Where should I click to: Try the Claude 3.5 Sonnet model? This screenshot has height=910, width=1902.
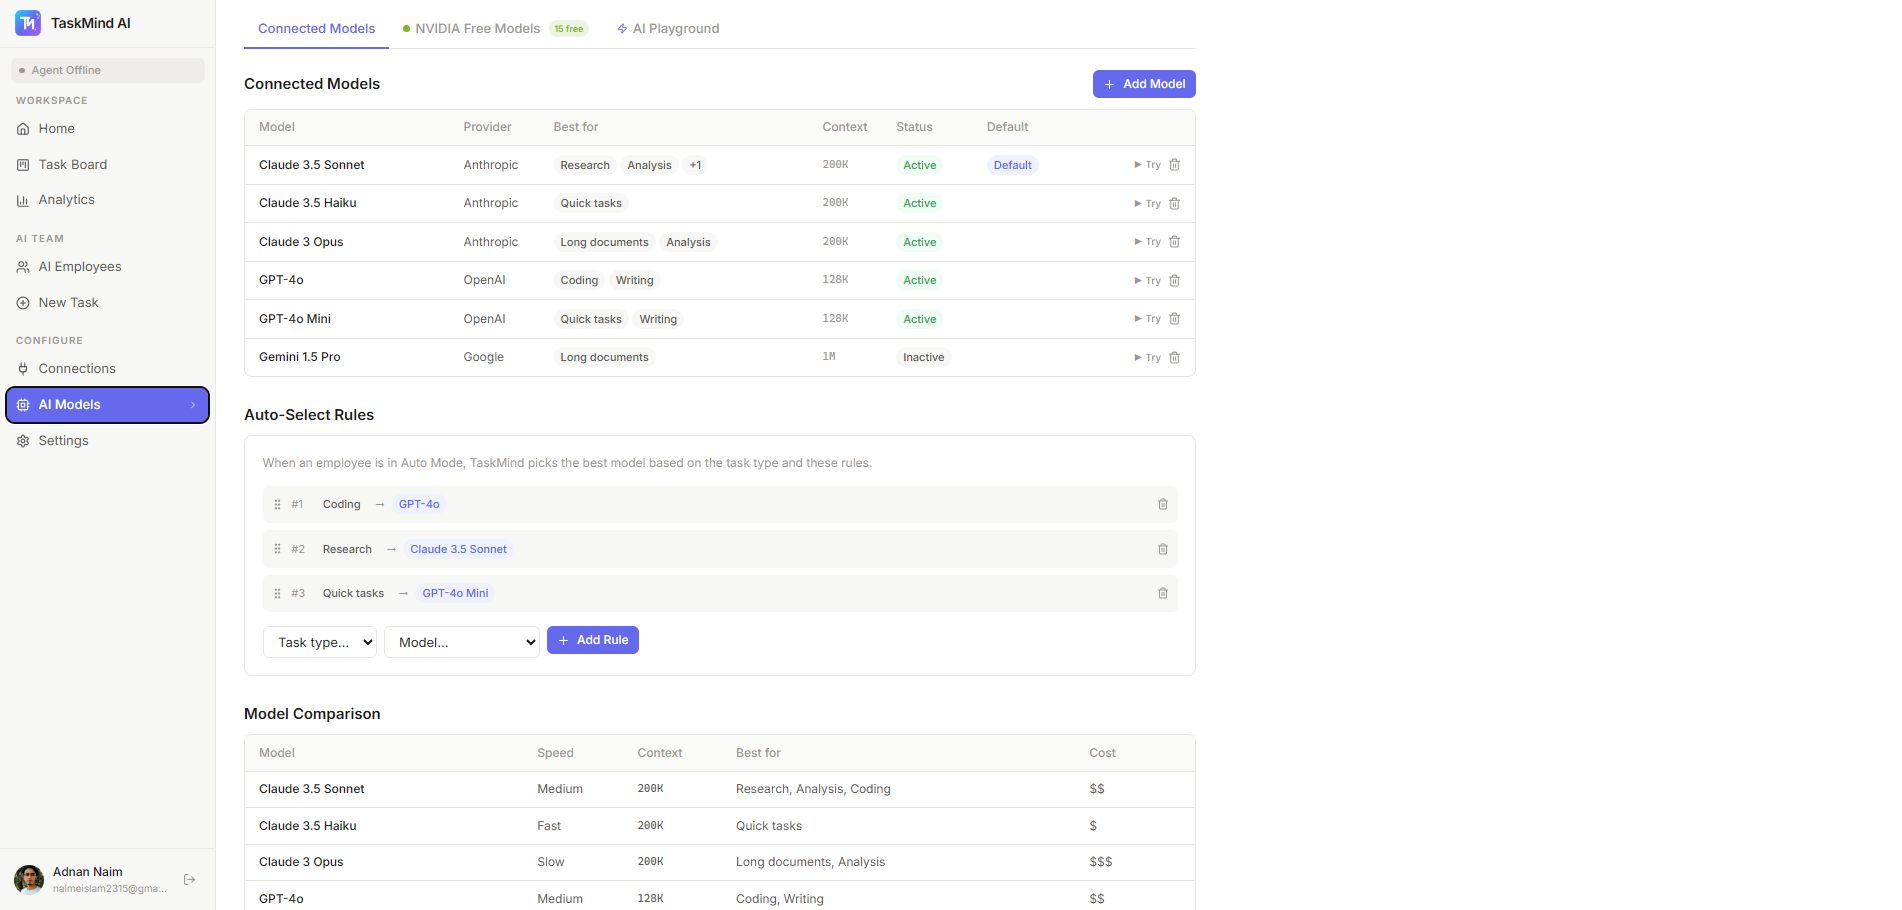tap(1147, 165)
